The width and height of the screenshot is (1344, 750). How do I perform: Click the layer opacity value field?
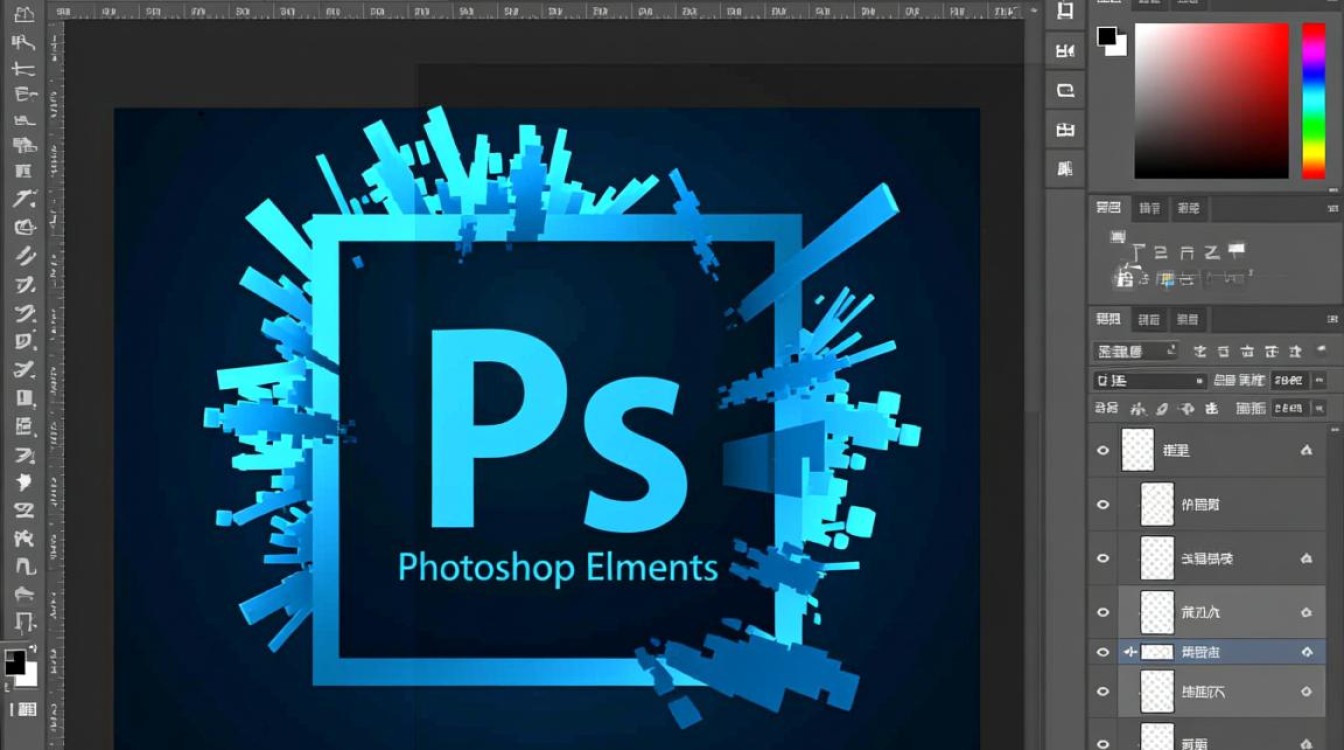pos(1290,380)
